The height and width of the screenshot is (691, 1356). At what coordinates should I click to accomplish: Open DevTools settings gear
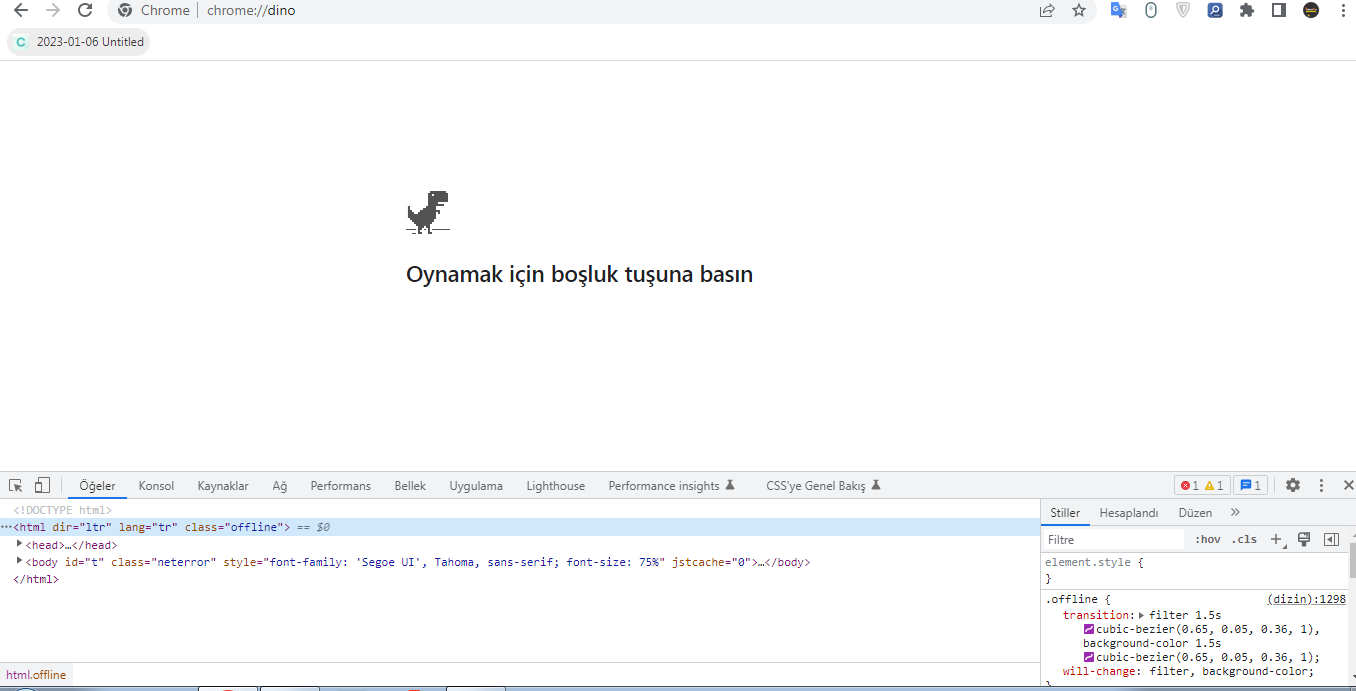(1293, 484)
